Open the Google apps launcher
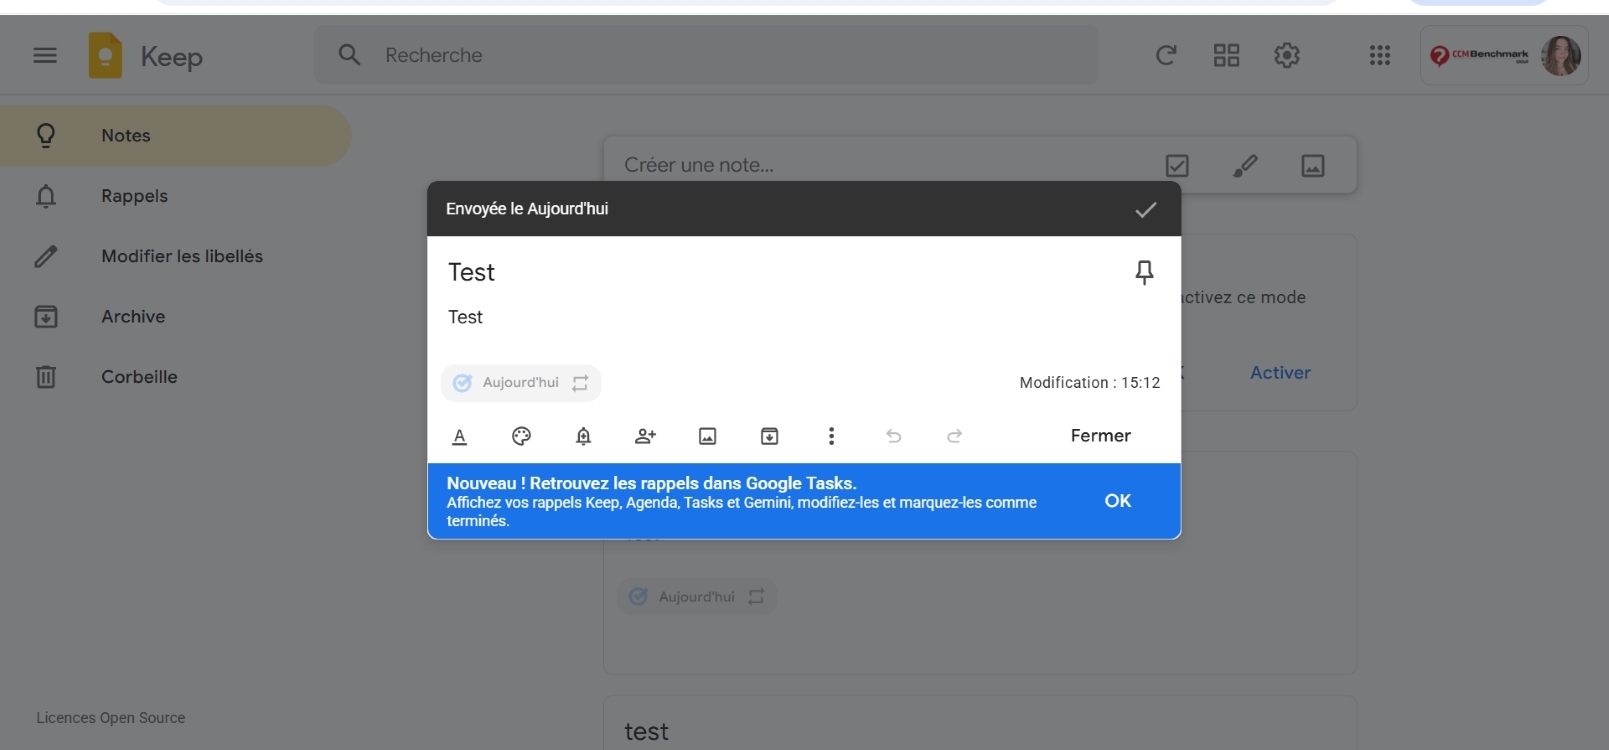This screenshot has height=750, width=1609. 1380,55
